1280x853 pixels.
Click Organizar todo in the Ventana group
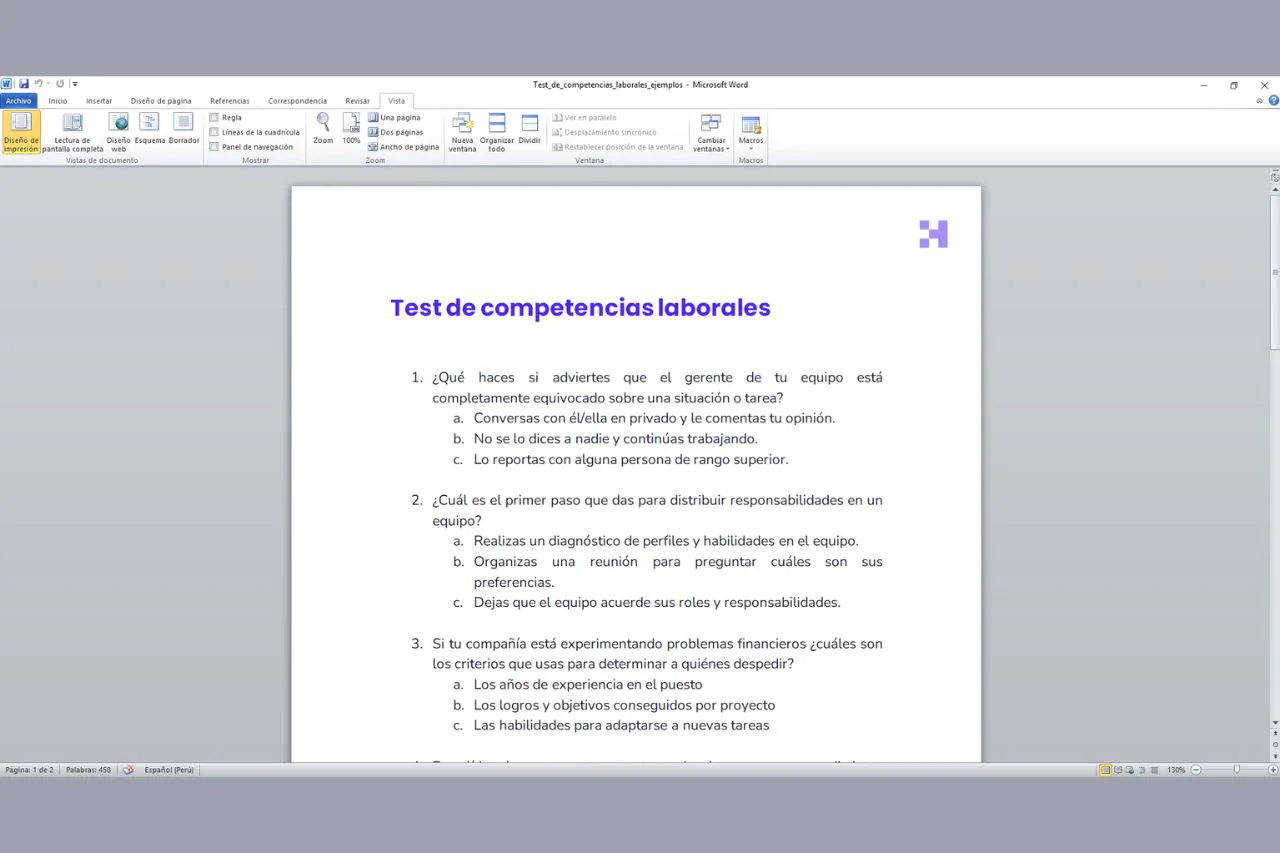[496, 131]
